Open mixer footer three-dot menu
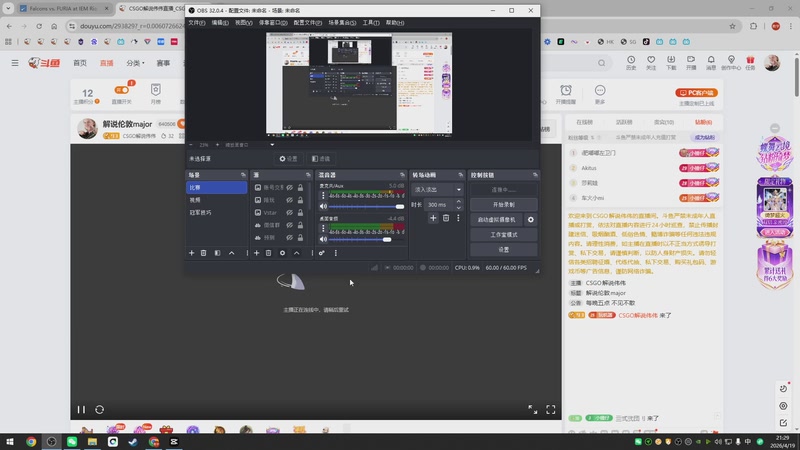The width and height of the screenshot is (800, 450). pos(336,253)
